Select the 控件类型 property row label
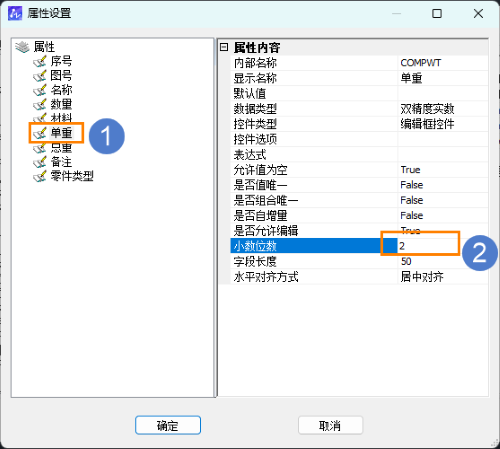500x449 pixels. pyautogui.click(x=255, y=124)
